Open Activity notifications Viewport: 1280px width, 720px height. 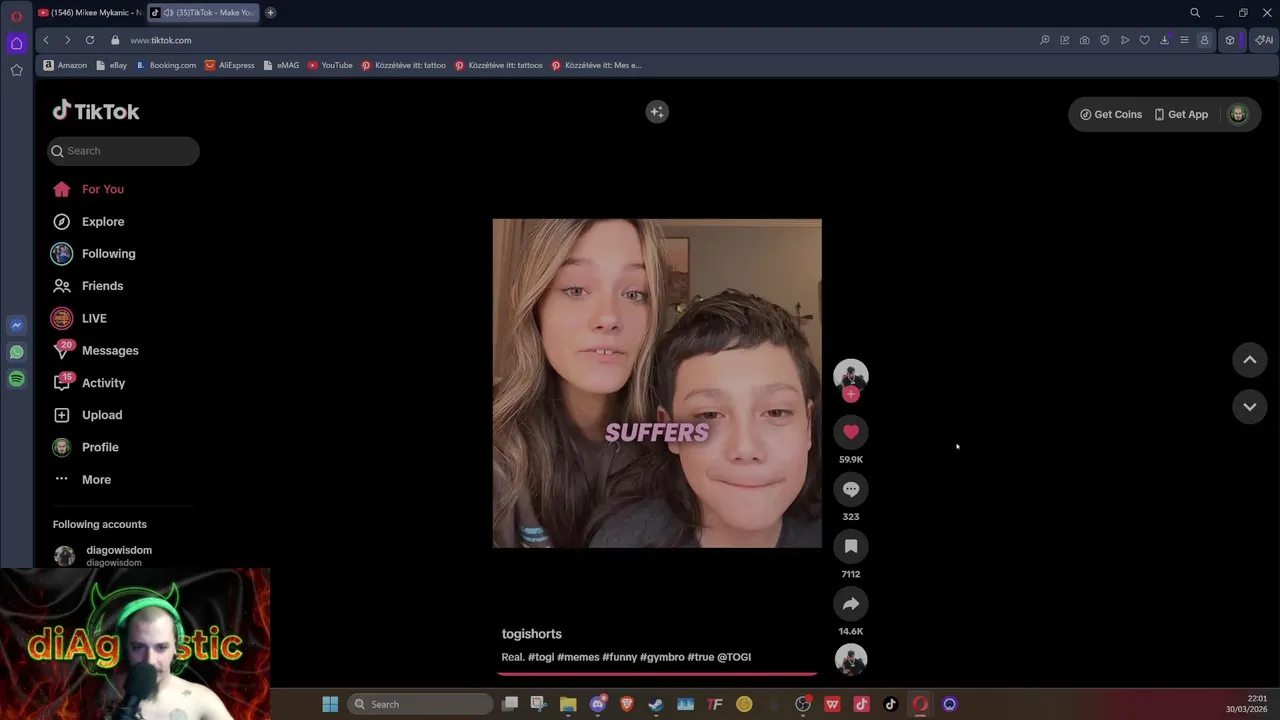point(89,383)
